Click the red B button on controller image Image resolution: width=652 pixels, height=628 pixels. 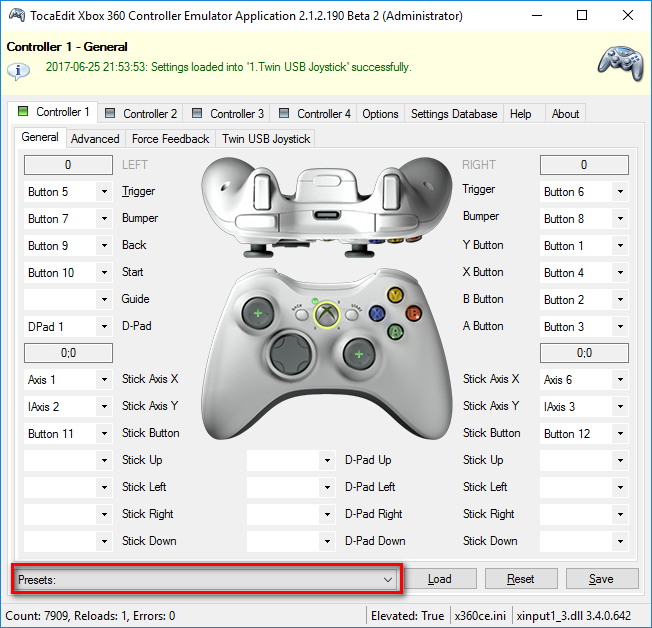tap(414, 313)
